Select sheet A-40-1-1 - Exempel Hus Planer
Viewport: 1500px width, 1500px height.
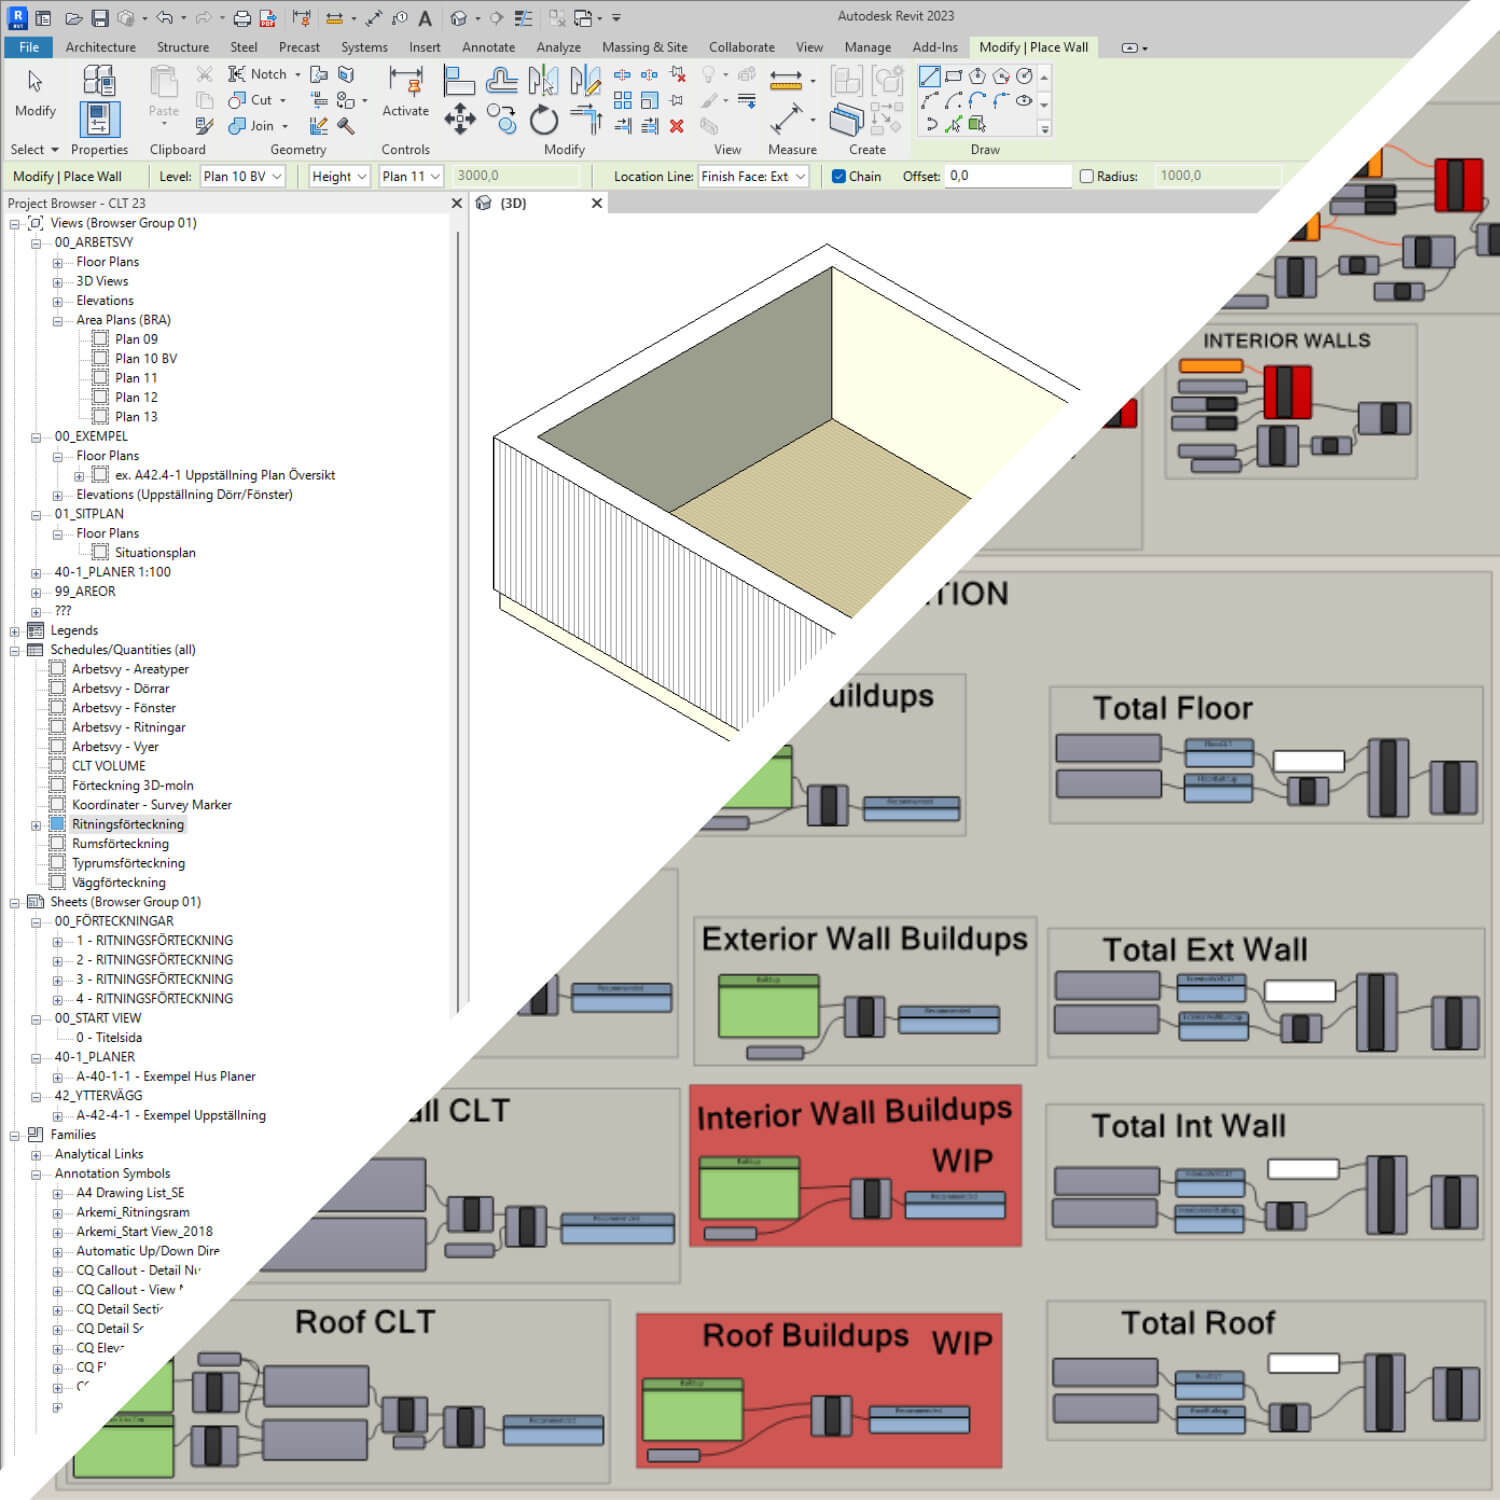165,1077
